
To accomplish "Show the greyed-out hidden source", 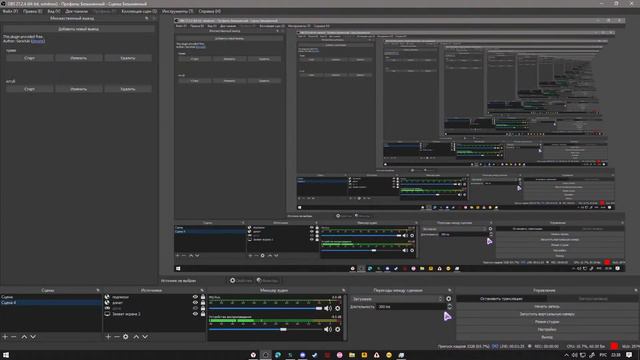I will coord(195,308).
